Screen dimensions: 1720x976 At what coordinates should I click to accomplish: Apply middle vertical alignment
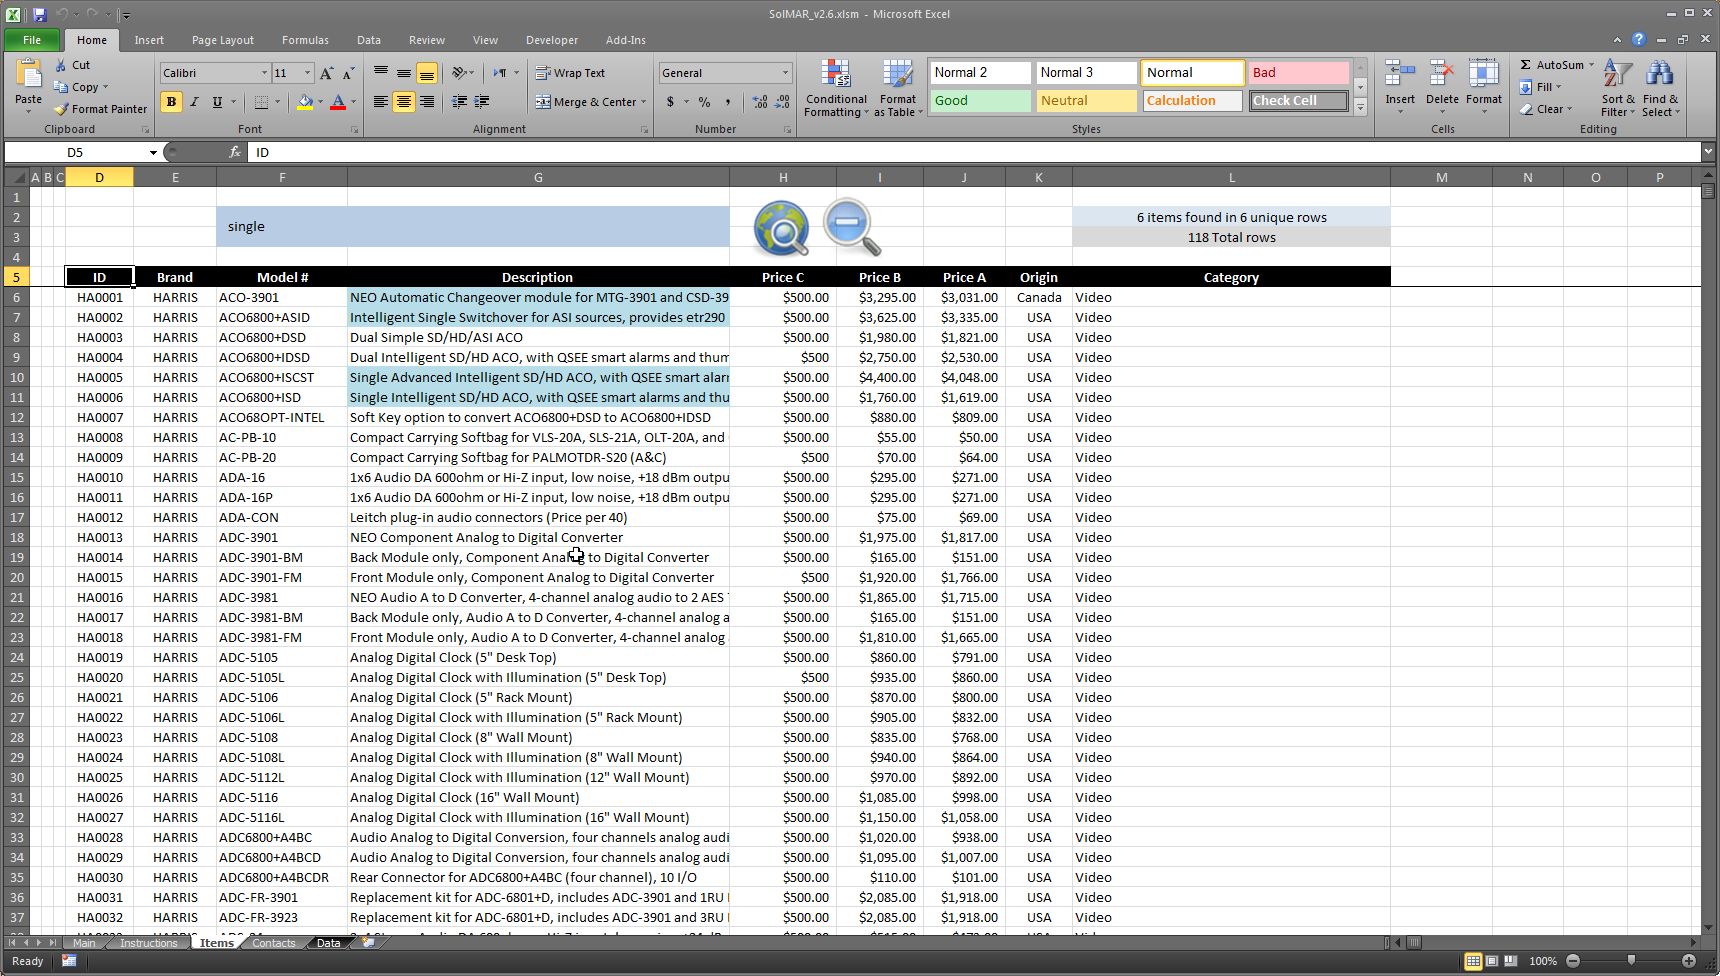[404, 73]
